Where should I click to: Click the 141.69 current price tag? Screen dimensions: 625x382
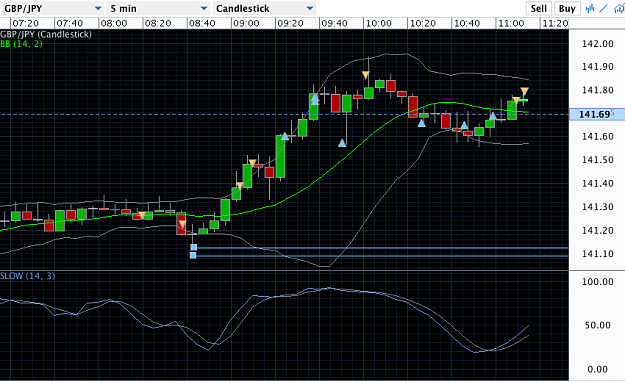597,114
